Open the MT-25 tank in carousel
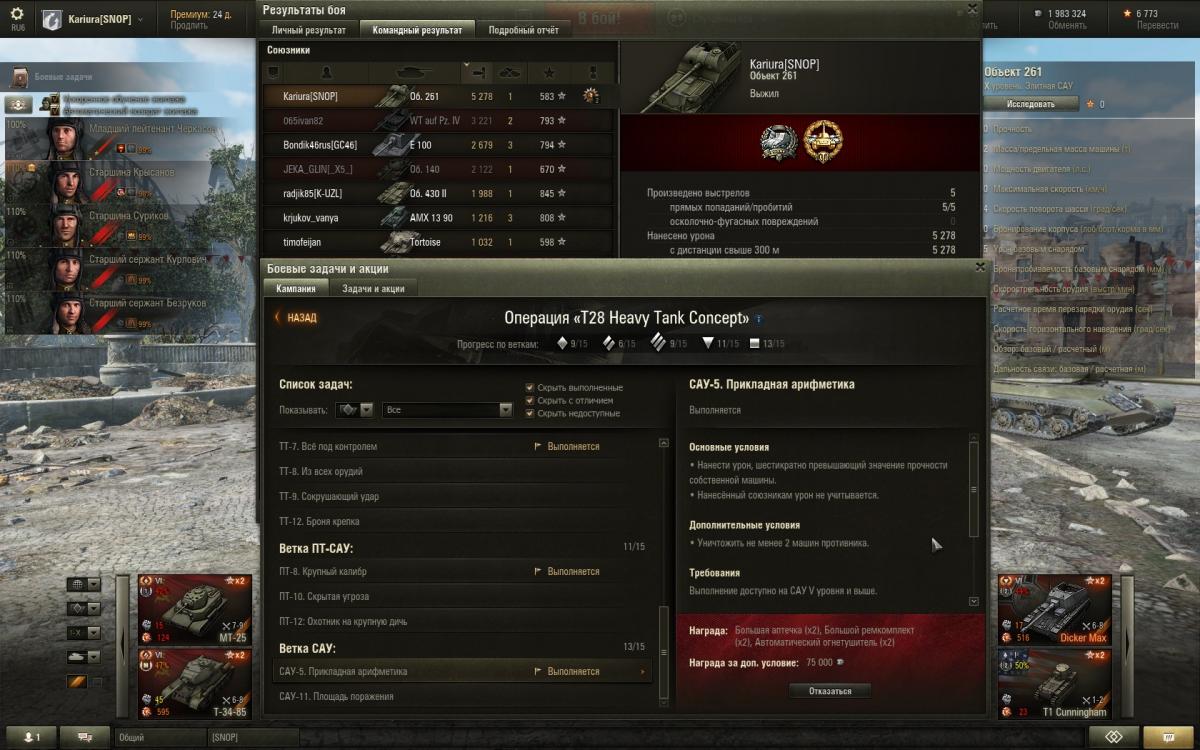Screen dimensions: 1200x750 [196, 609]
